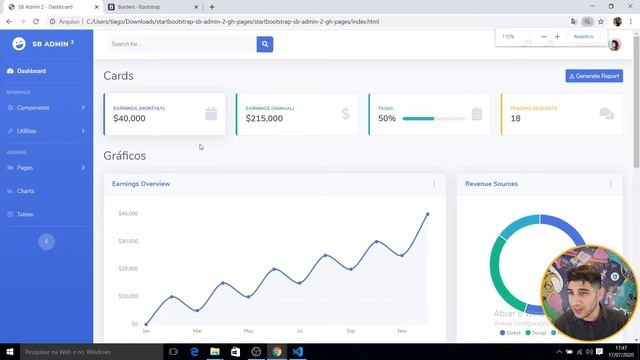Open Microsoft Store from the taskbar
Viewport: 640px width, 360px height.
pos(236,351)
